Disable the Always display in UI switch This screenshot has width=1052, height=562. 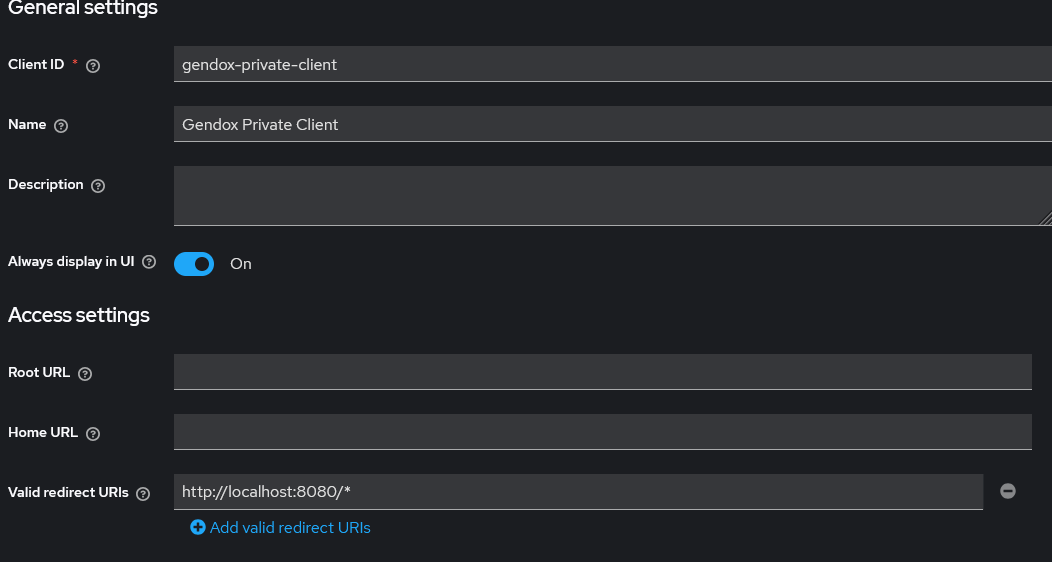194,264
